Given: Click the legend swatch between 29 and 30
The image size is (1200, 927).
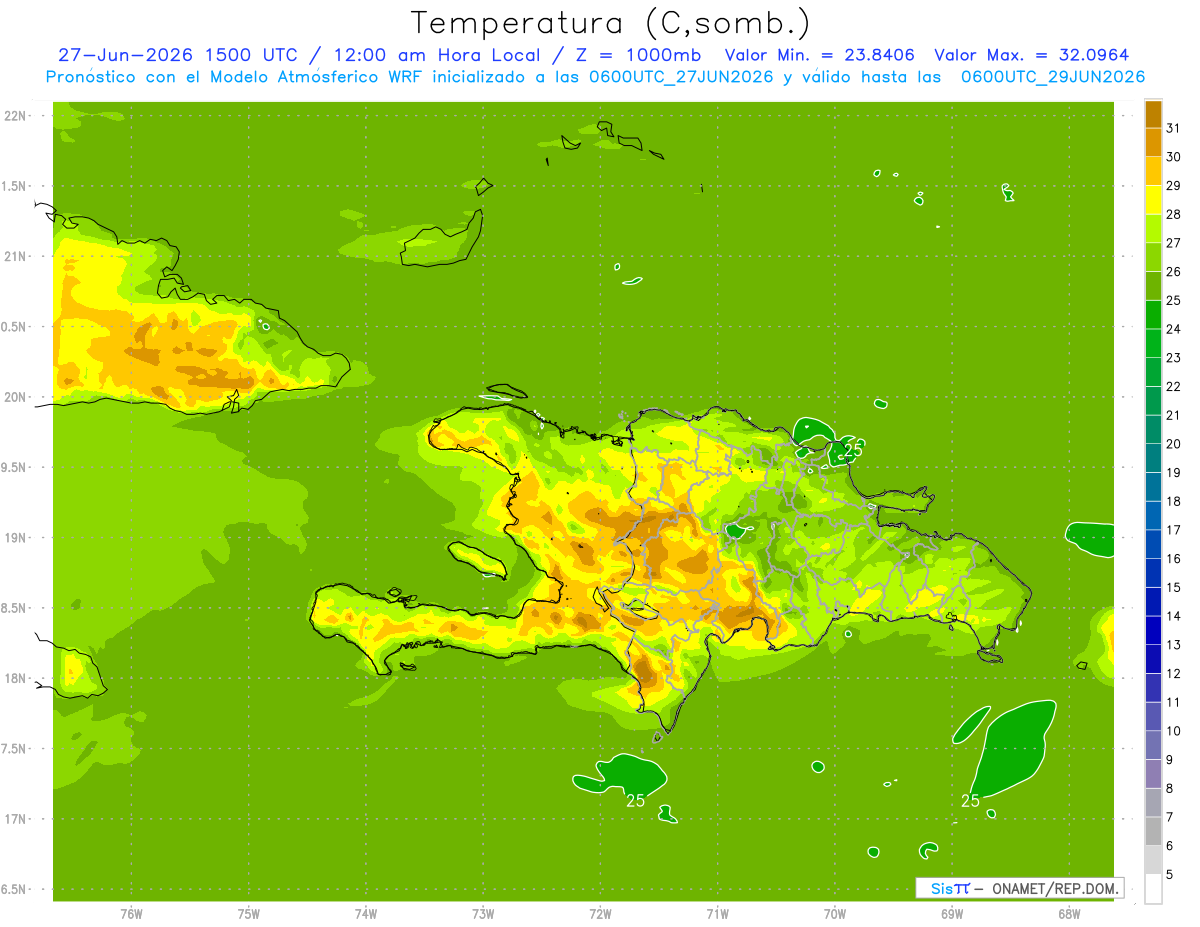Looking at the screenshot, I should click(x=1153, y=171).
